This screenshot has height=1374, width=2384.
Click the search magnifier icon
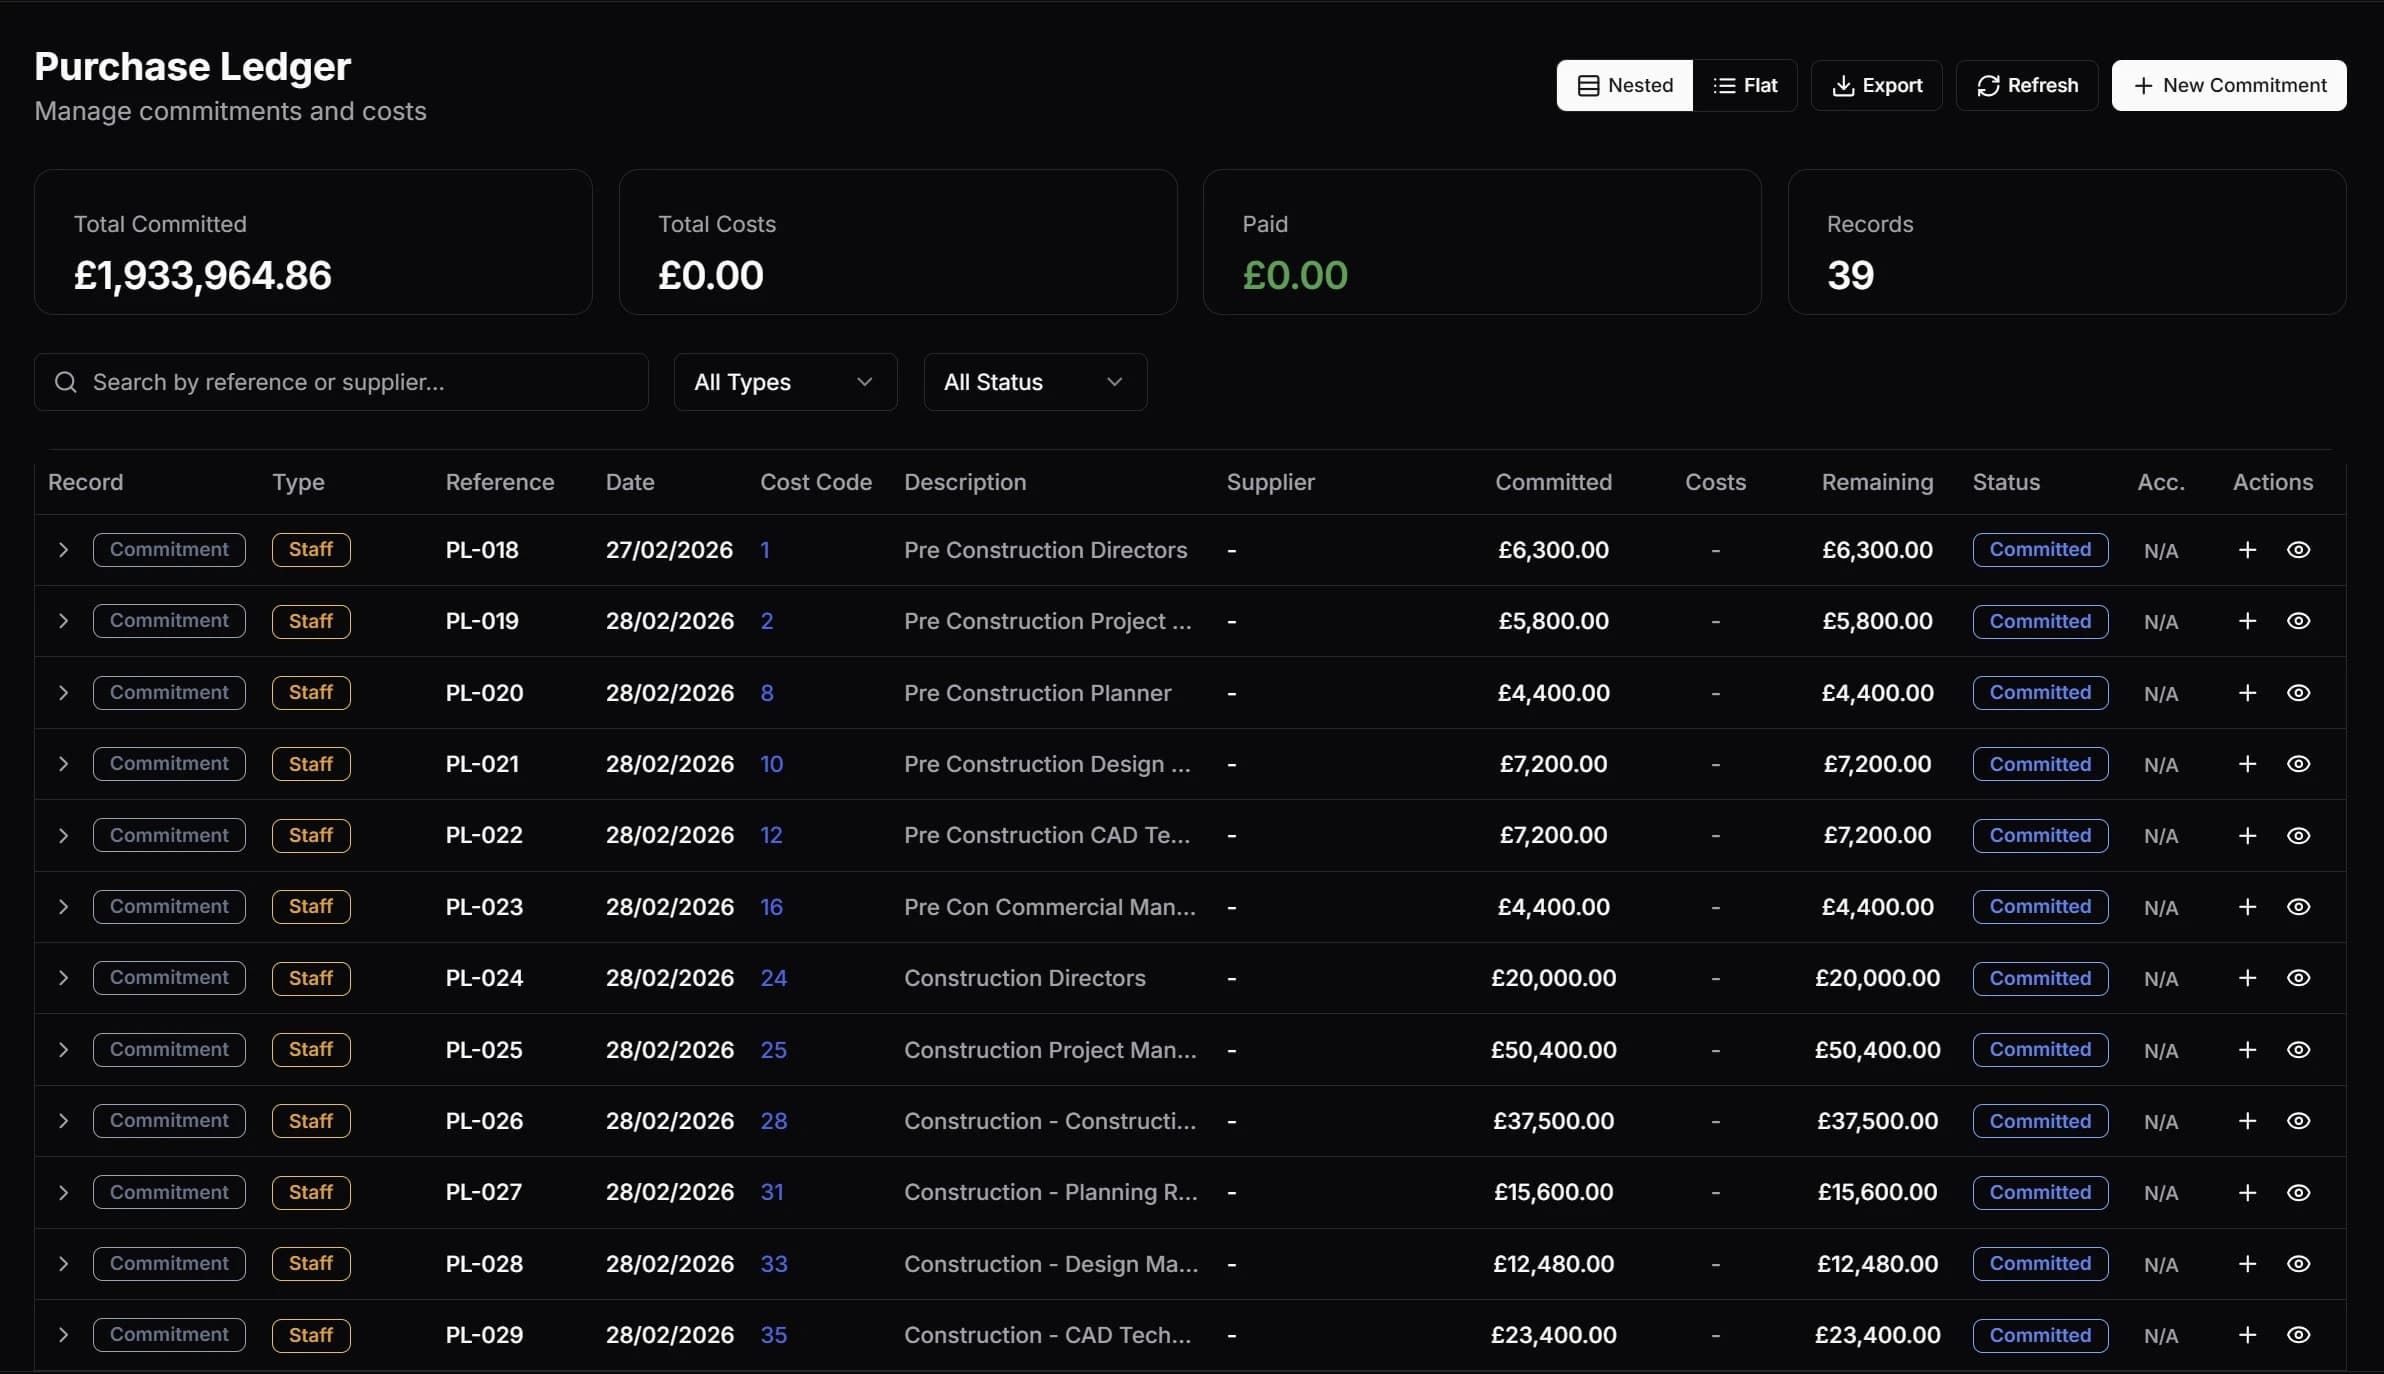[x=66, y=382]
